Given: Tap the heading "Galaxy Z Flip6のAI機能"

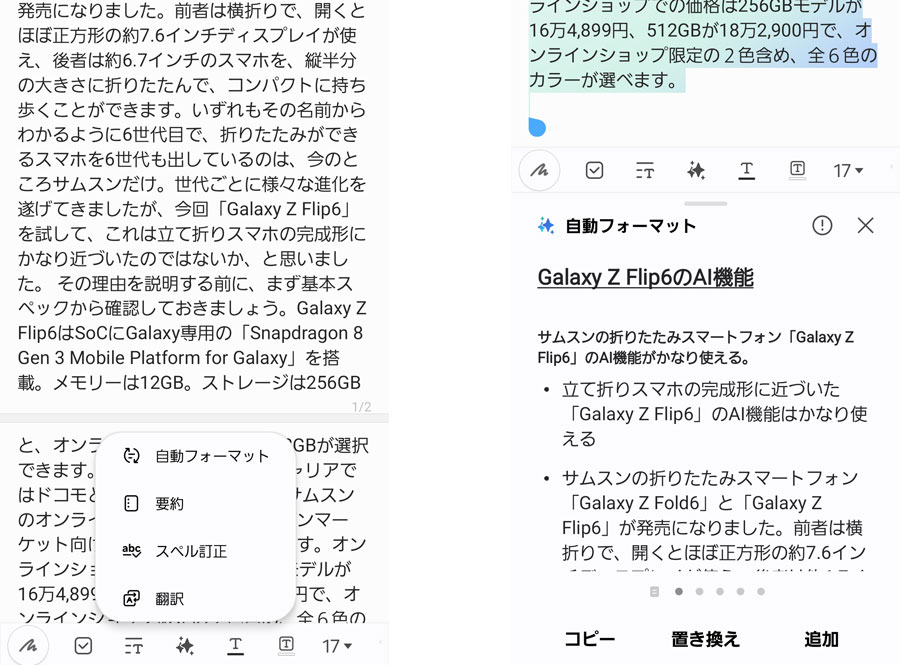Looking at the screenshot, I should [x=646, y=278].
